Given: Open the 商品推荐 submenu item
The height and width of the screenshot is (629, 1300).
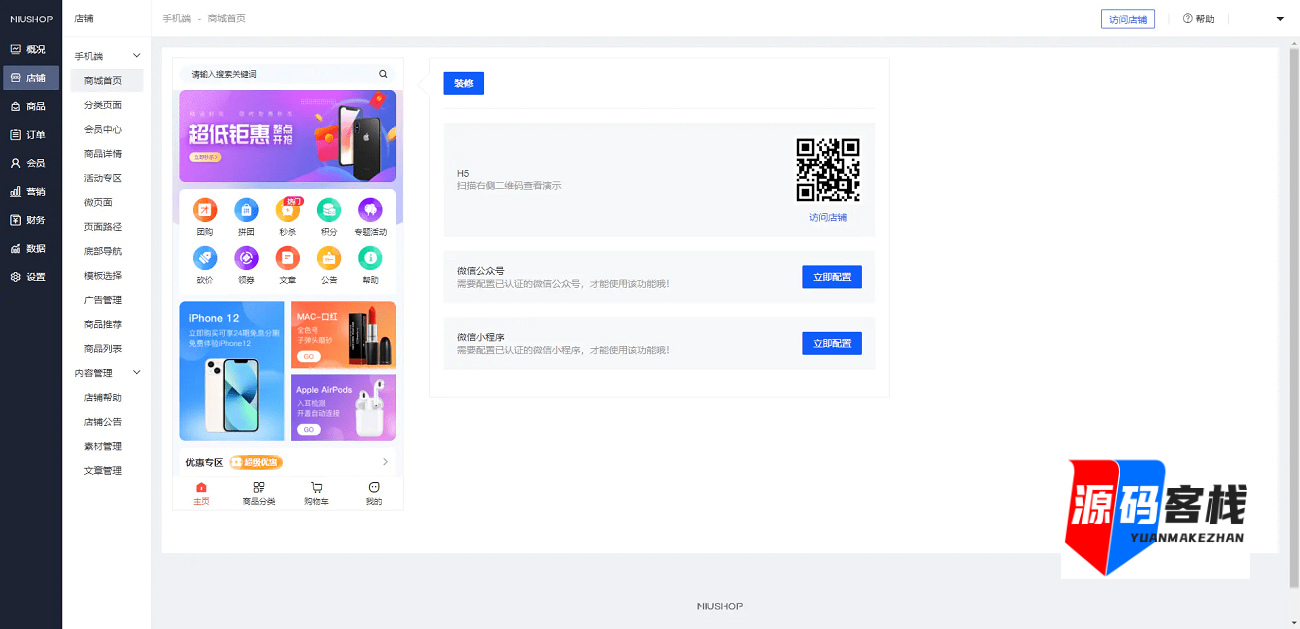Looking at the screenshot, I should tap(103, 325).
